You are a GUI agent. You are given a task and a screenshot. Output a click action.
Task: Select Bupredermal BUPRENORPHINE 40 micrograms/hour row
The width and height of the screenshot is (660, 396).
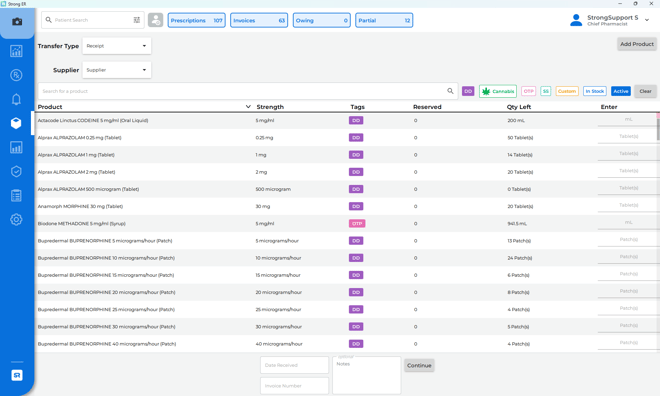(x=347, y=344)
